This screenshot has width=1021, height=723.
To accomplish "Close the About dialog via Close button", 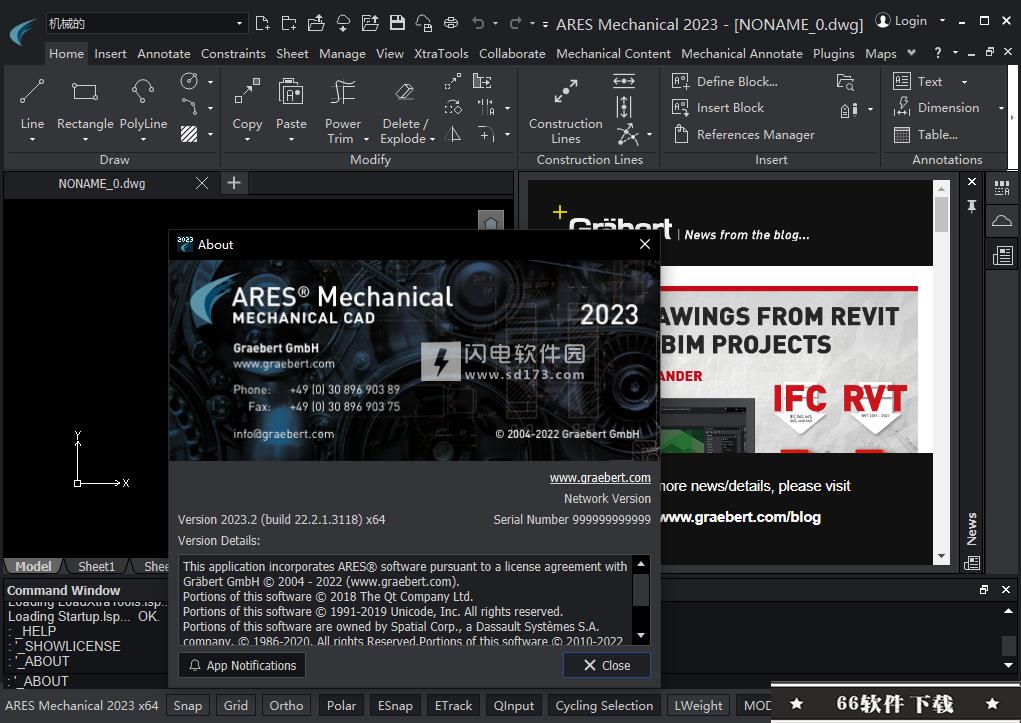I will click(x=606, y=665).
